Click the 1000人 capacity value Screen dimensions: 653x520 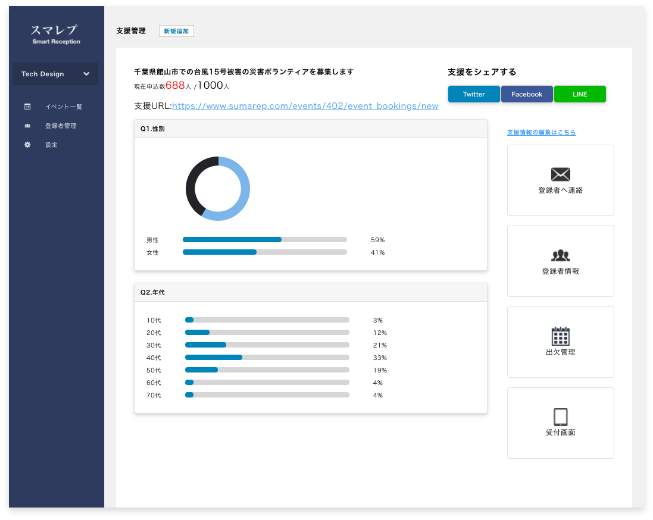214,85
